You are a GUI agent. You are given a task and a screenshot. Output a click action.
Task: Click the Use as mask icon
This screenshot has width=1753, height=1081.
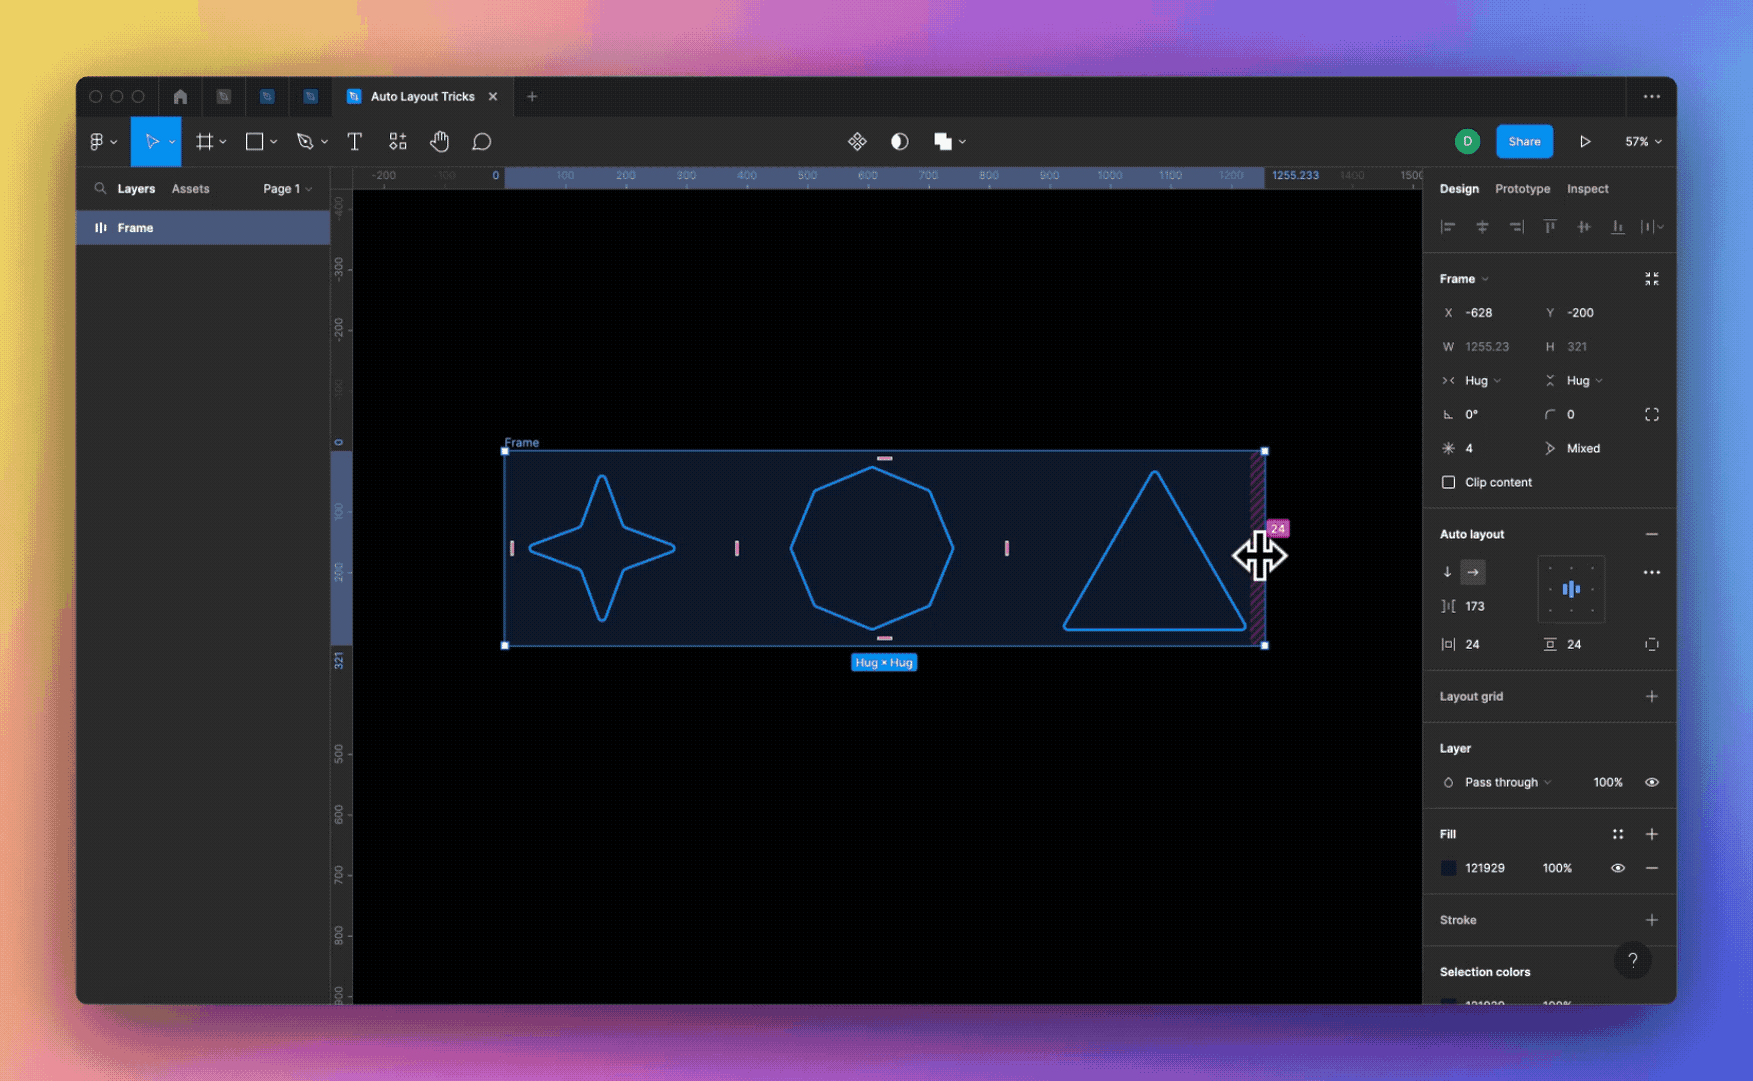point(900,142)
